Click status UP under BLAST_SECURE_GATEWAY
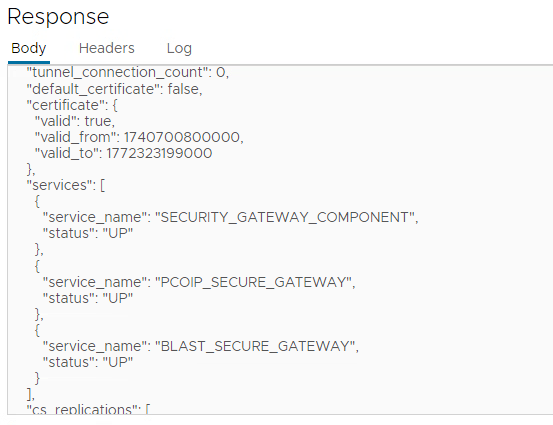Screen dimensions: 553x425 pos(88,362)
